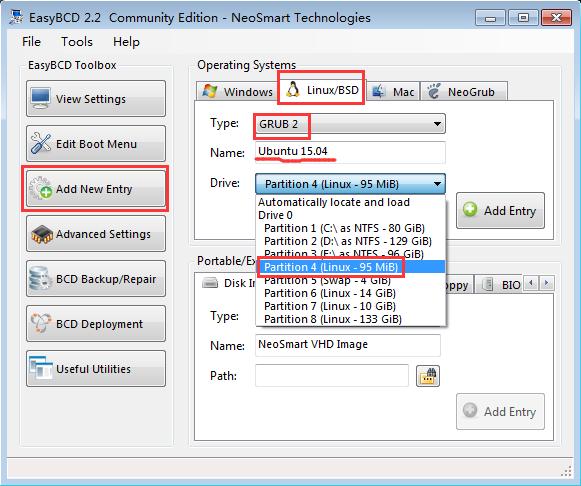Screen dimensions: 581x486
Task: Click the Tux penguin icon on Linux/BSD tab
Action: tap(293, 89)
